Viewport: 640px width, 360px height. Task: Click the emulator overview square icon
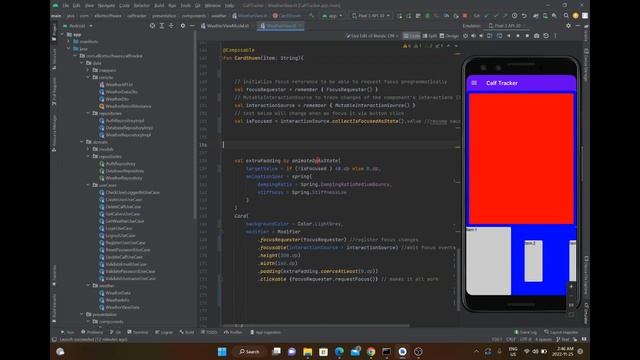[x=527, y=36]
